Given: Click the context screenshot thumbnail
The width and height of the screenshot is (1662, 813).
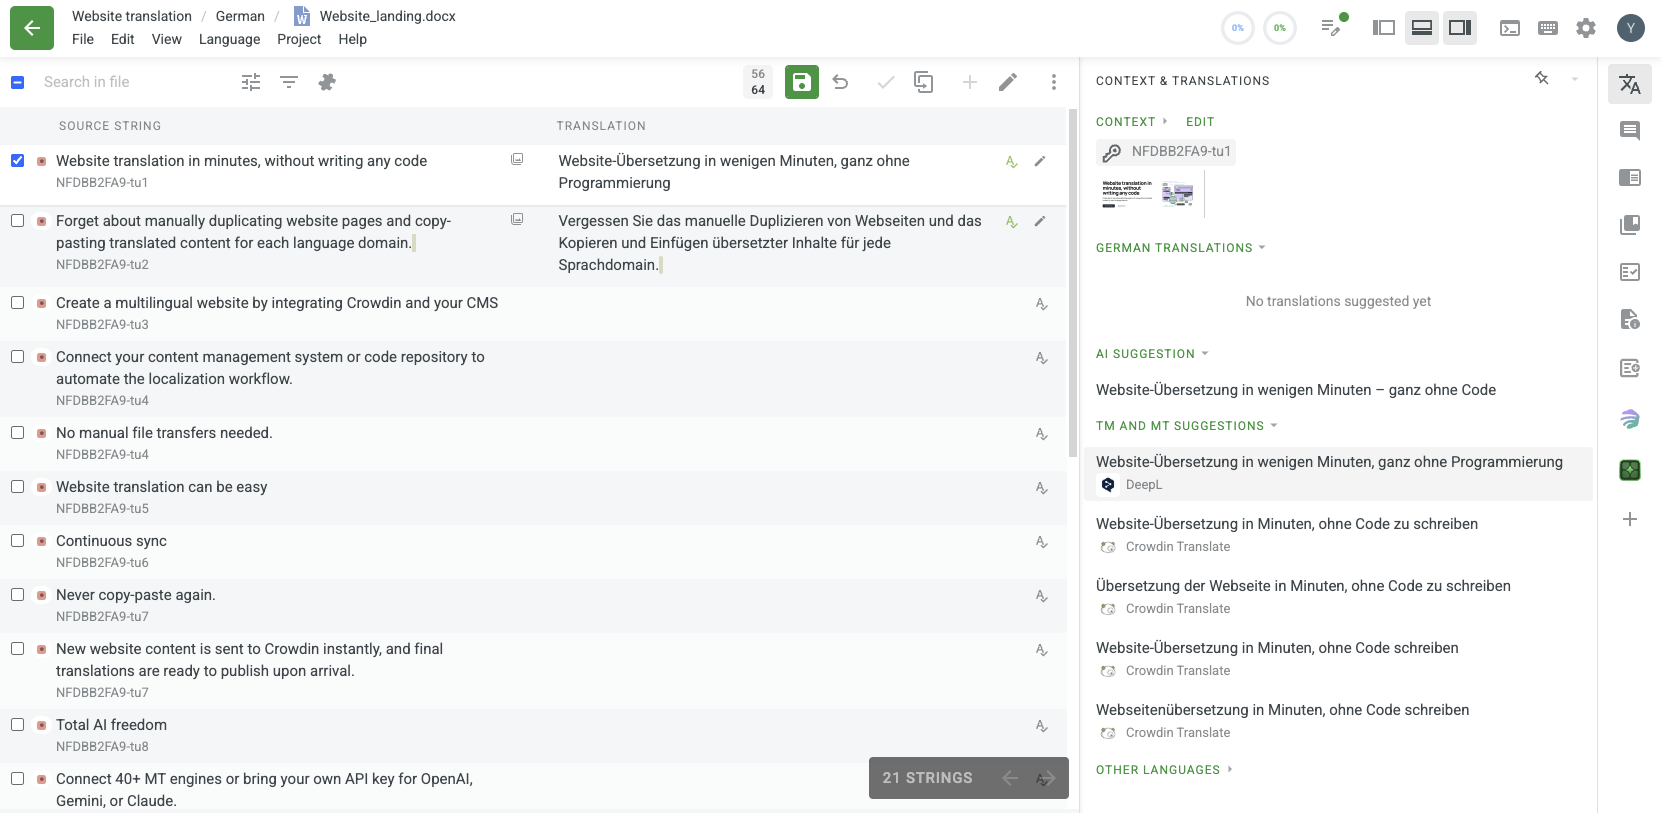Looking at the screenshot, I should (x=1148, y=193).
